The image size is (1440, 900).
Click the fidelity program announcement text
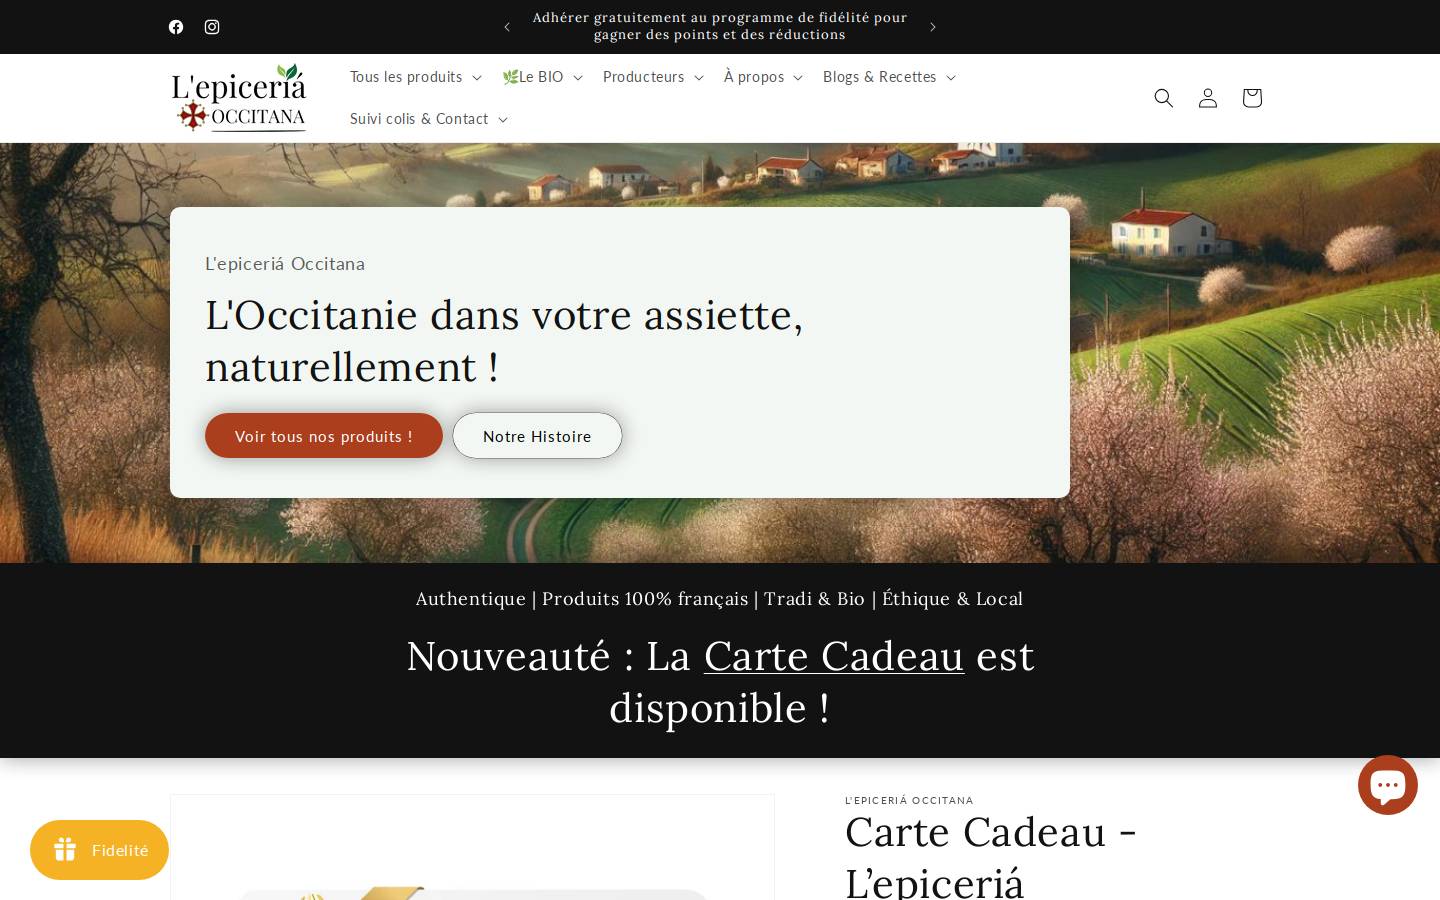(x=720, y=26)
